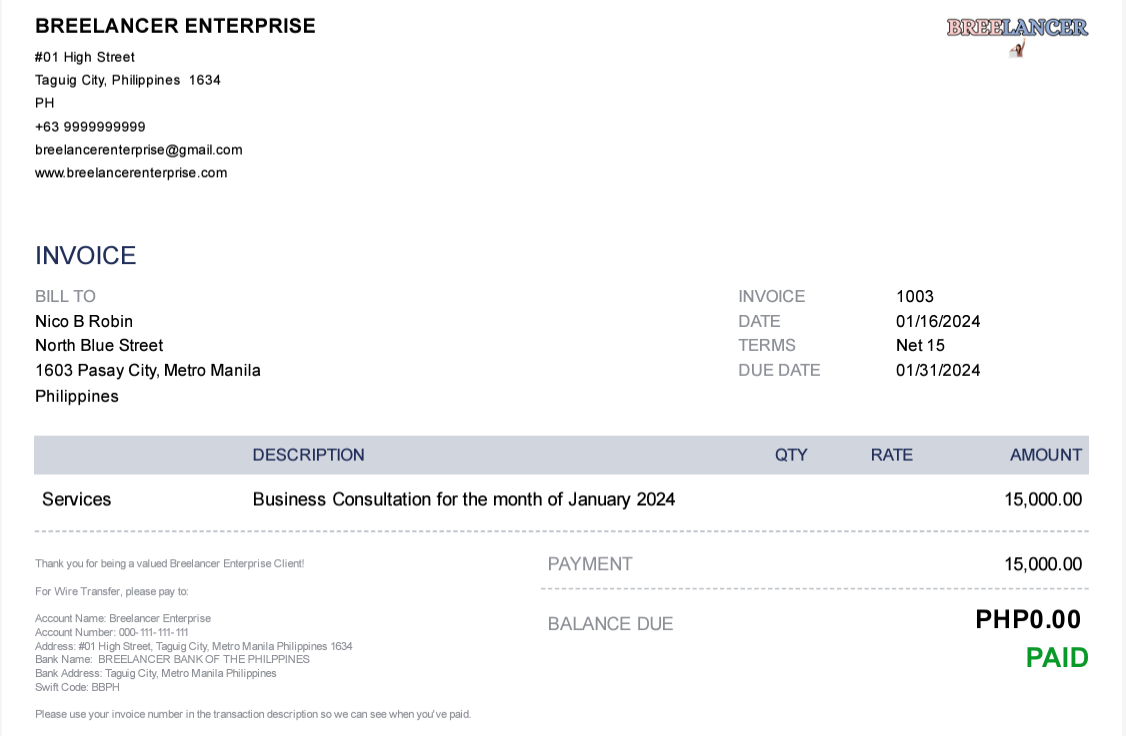This screenshot has height=736, width=1126.
Task: Select the Business Consultation line item description
Action: pos(464,499)
